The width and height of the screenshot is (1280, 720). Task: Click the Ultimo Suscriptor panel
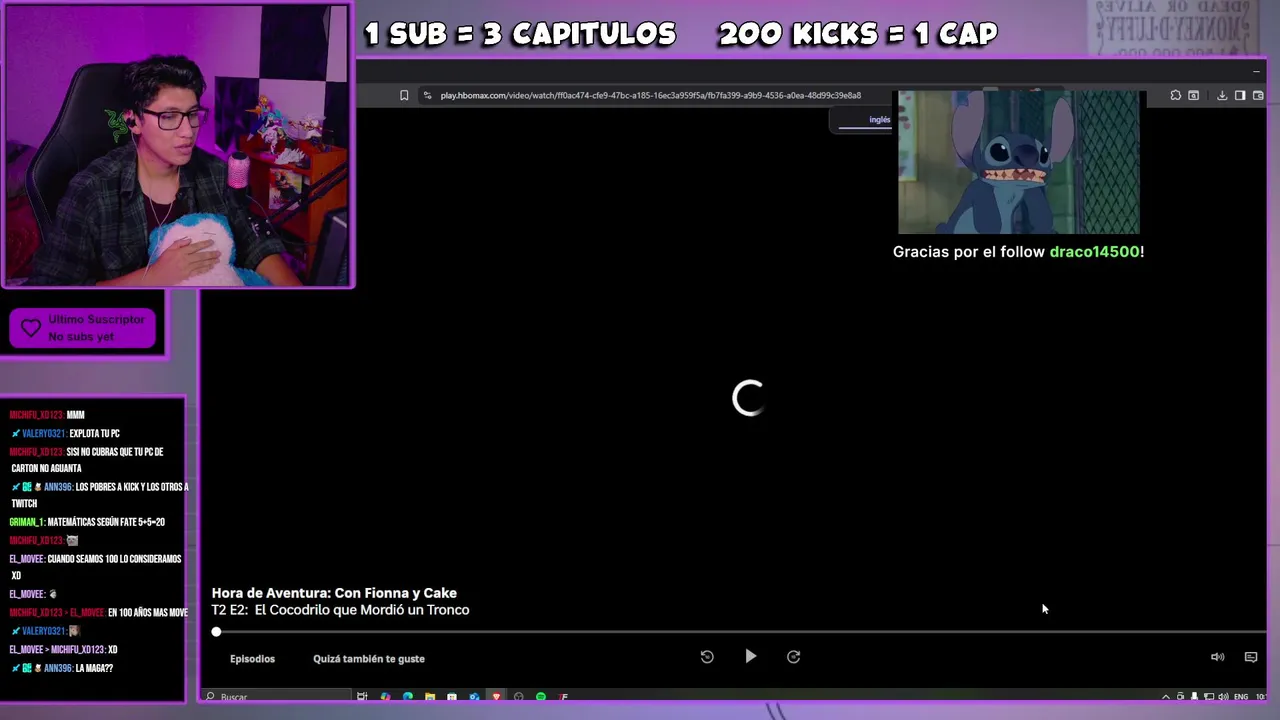point(84,328)
